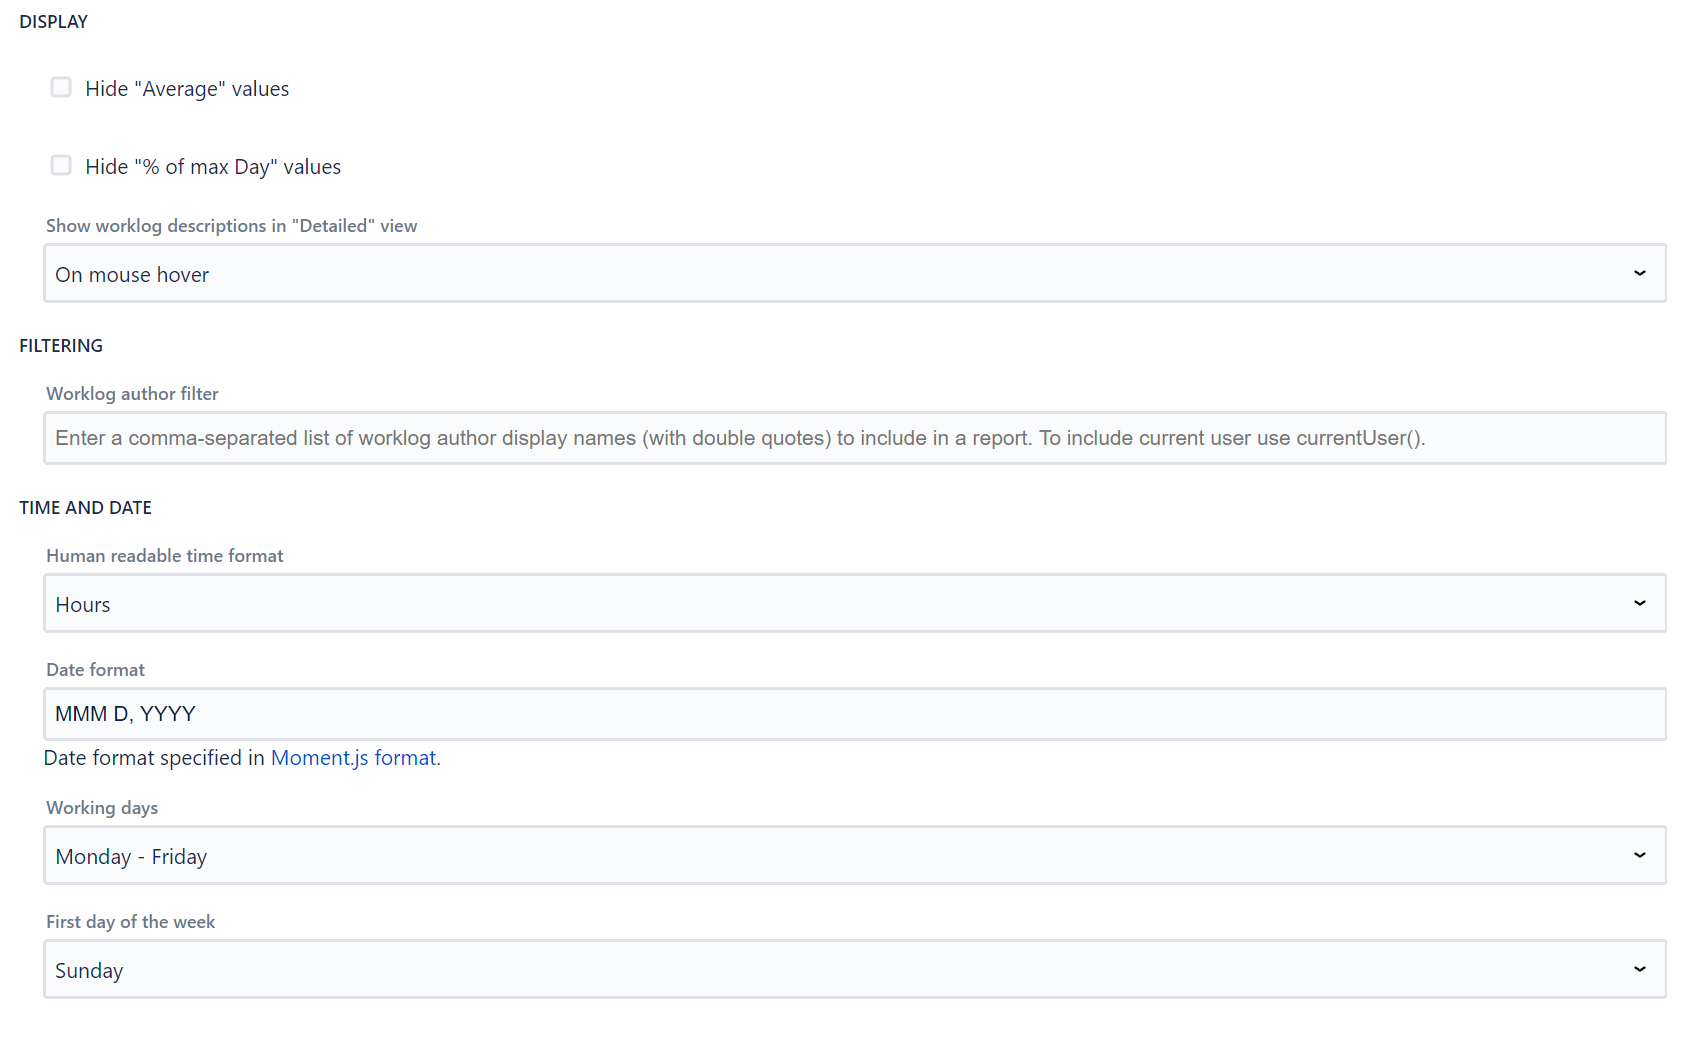Click the chevron arrow beside "Monday - Friday"
The image size is (1687, 1041).
[1639, 856]
